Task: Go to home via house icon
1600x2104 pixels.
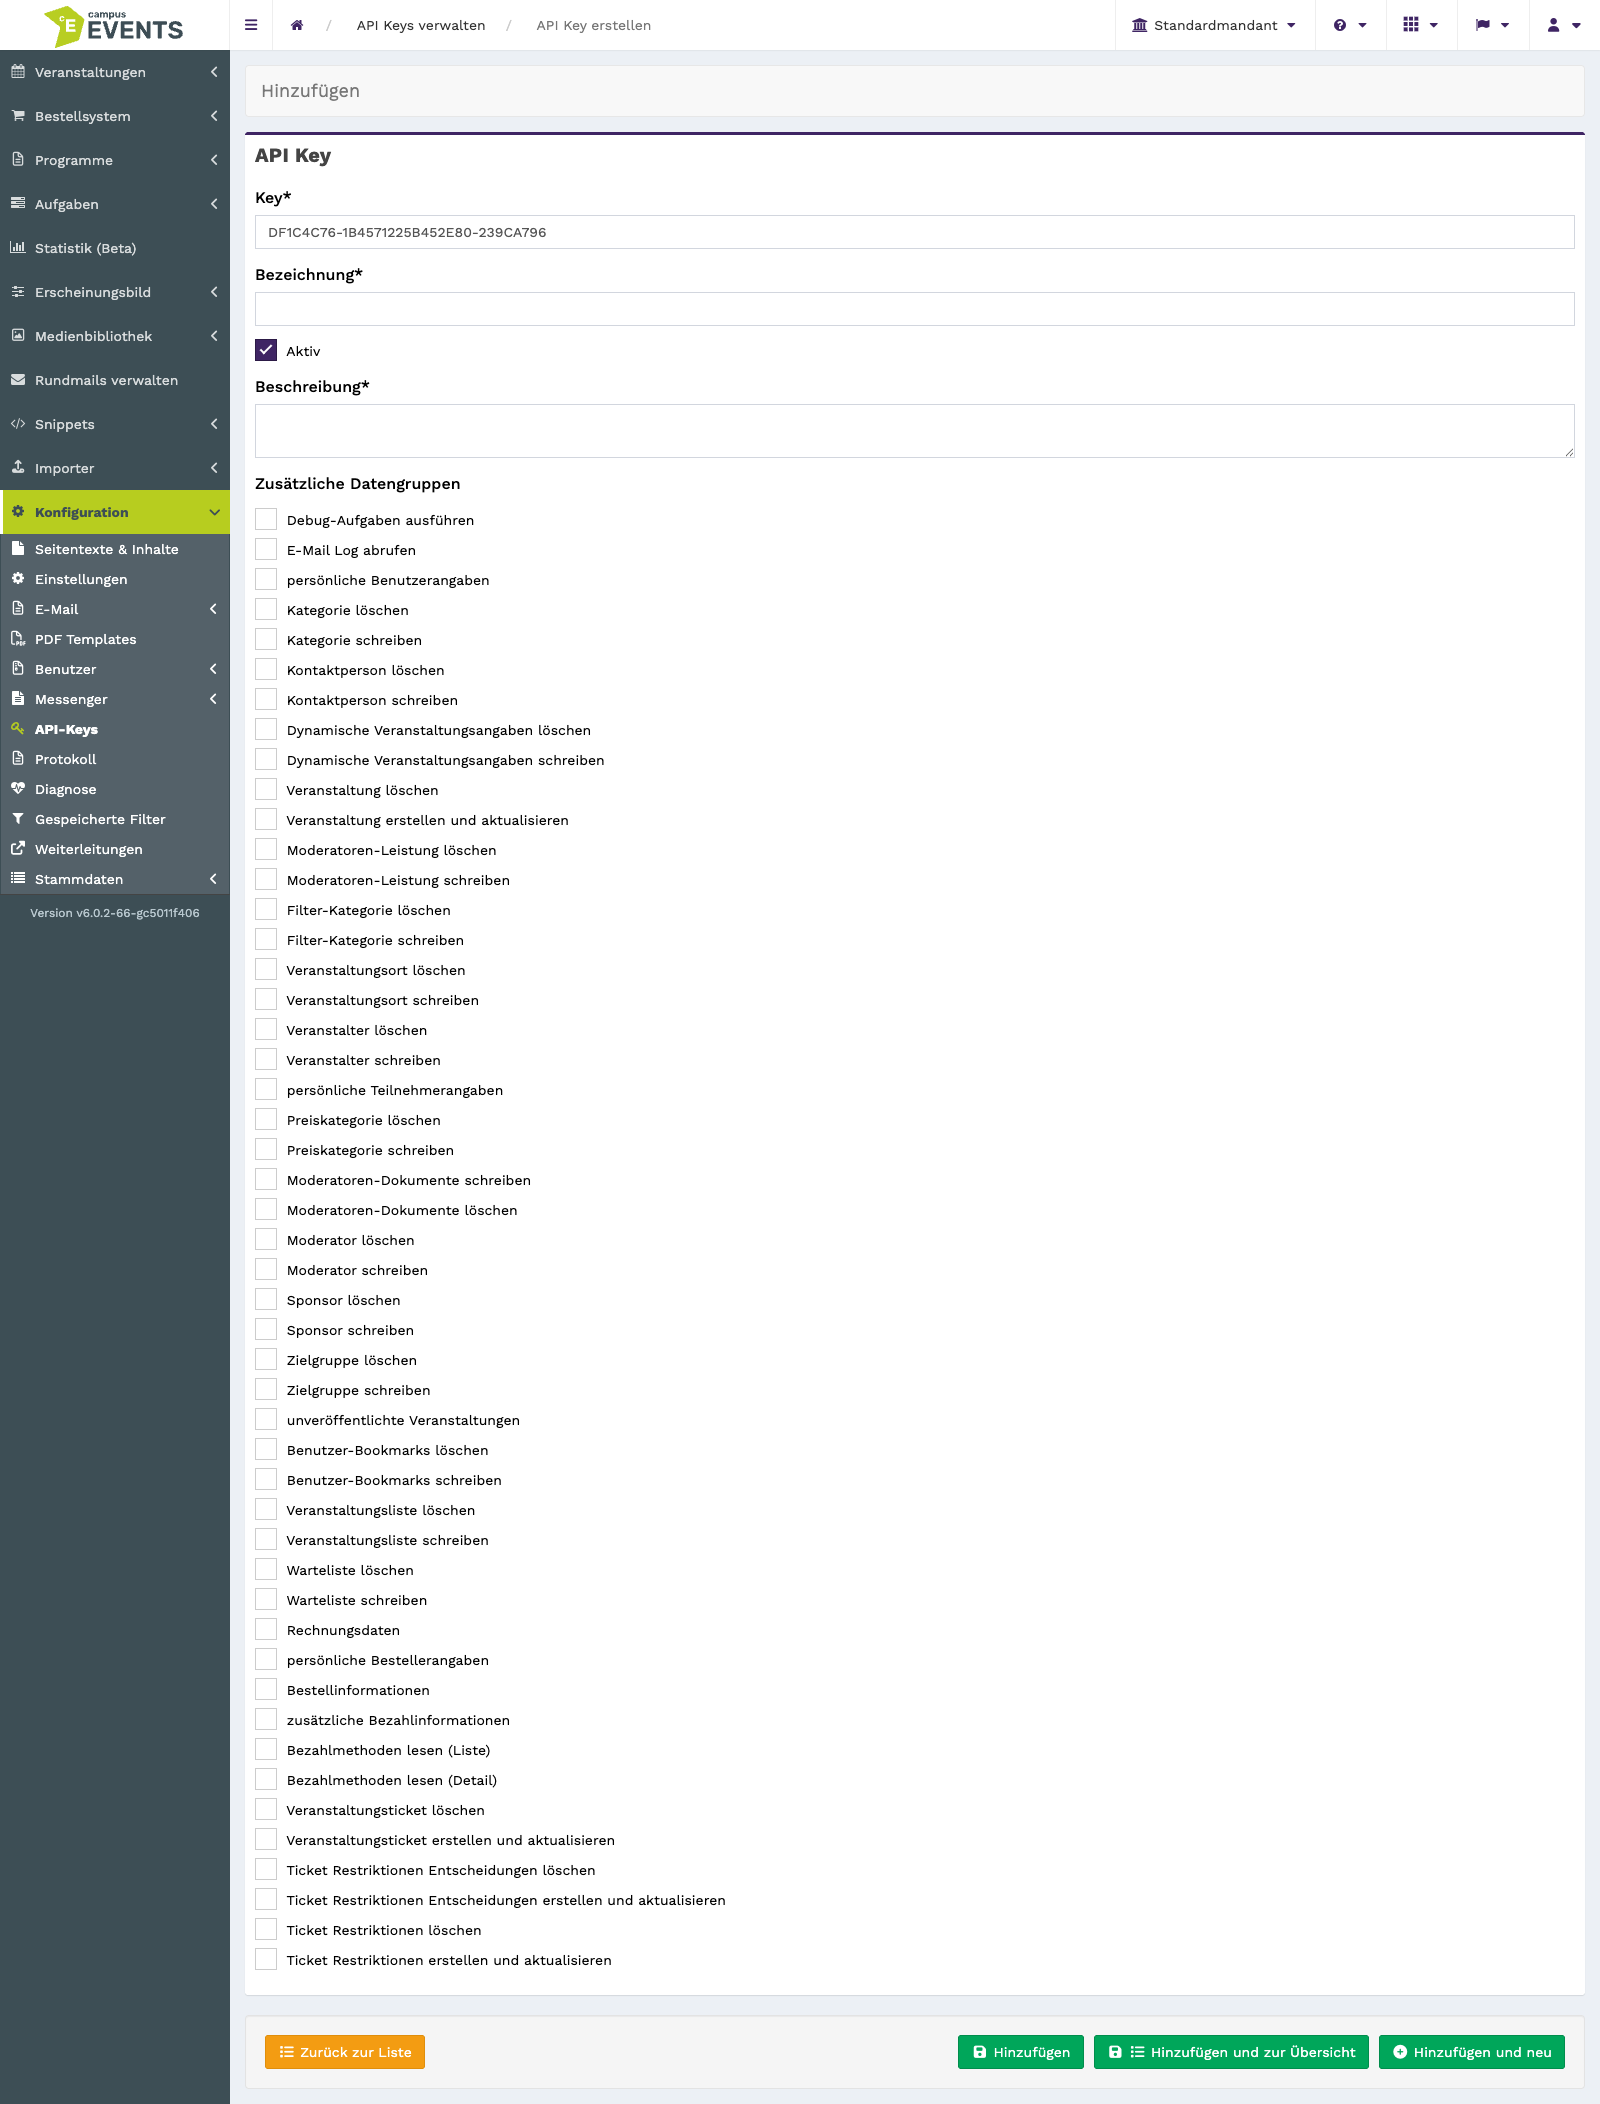Action: coord(297,25)
